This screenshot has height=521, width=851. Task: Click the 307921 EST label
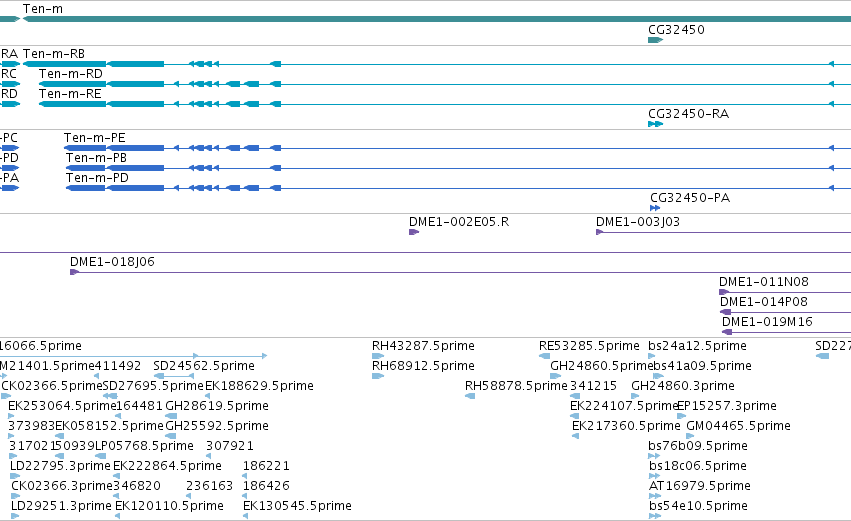230,446
